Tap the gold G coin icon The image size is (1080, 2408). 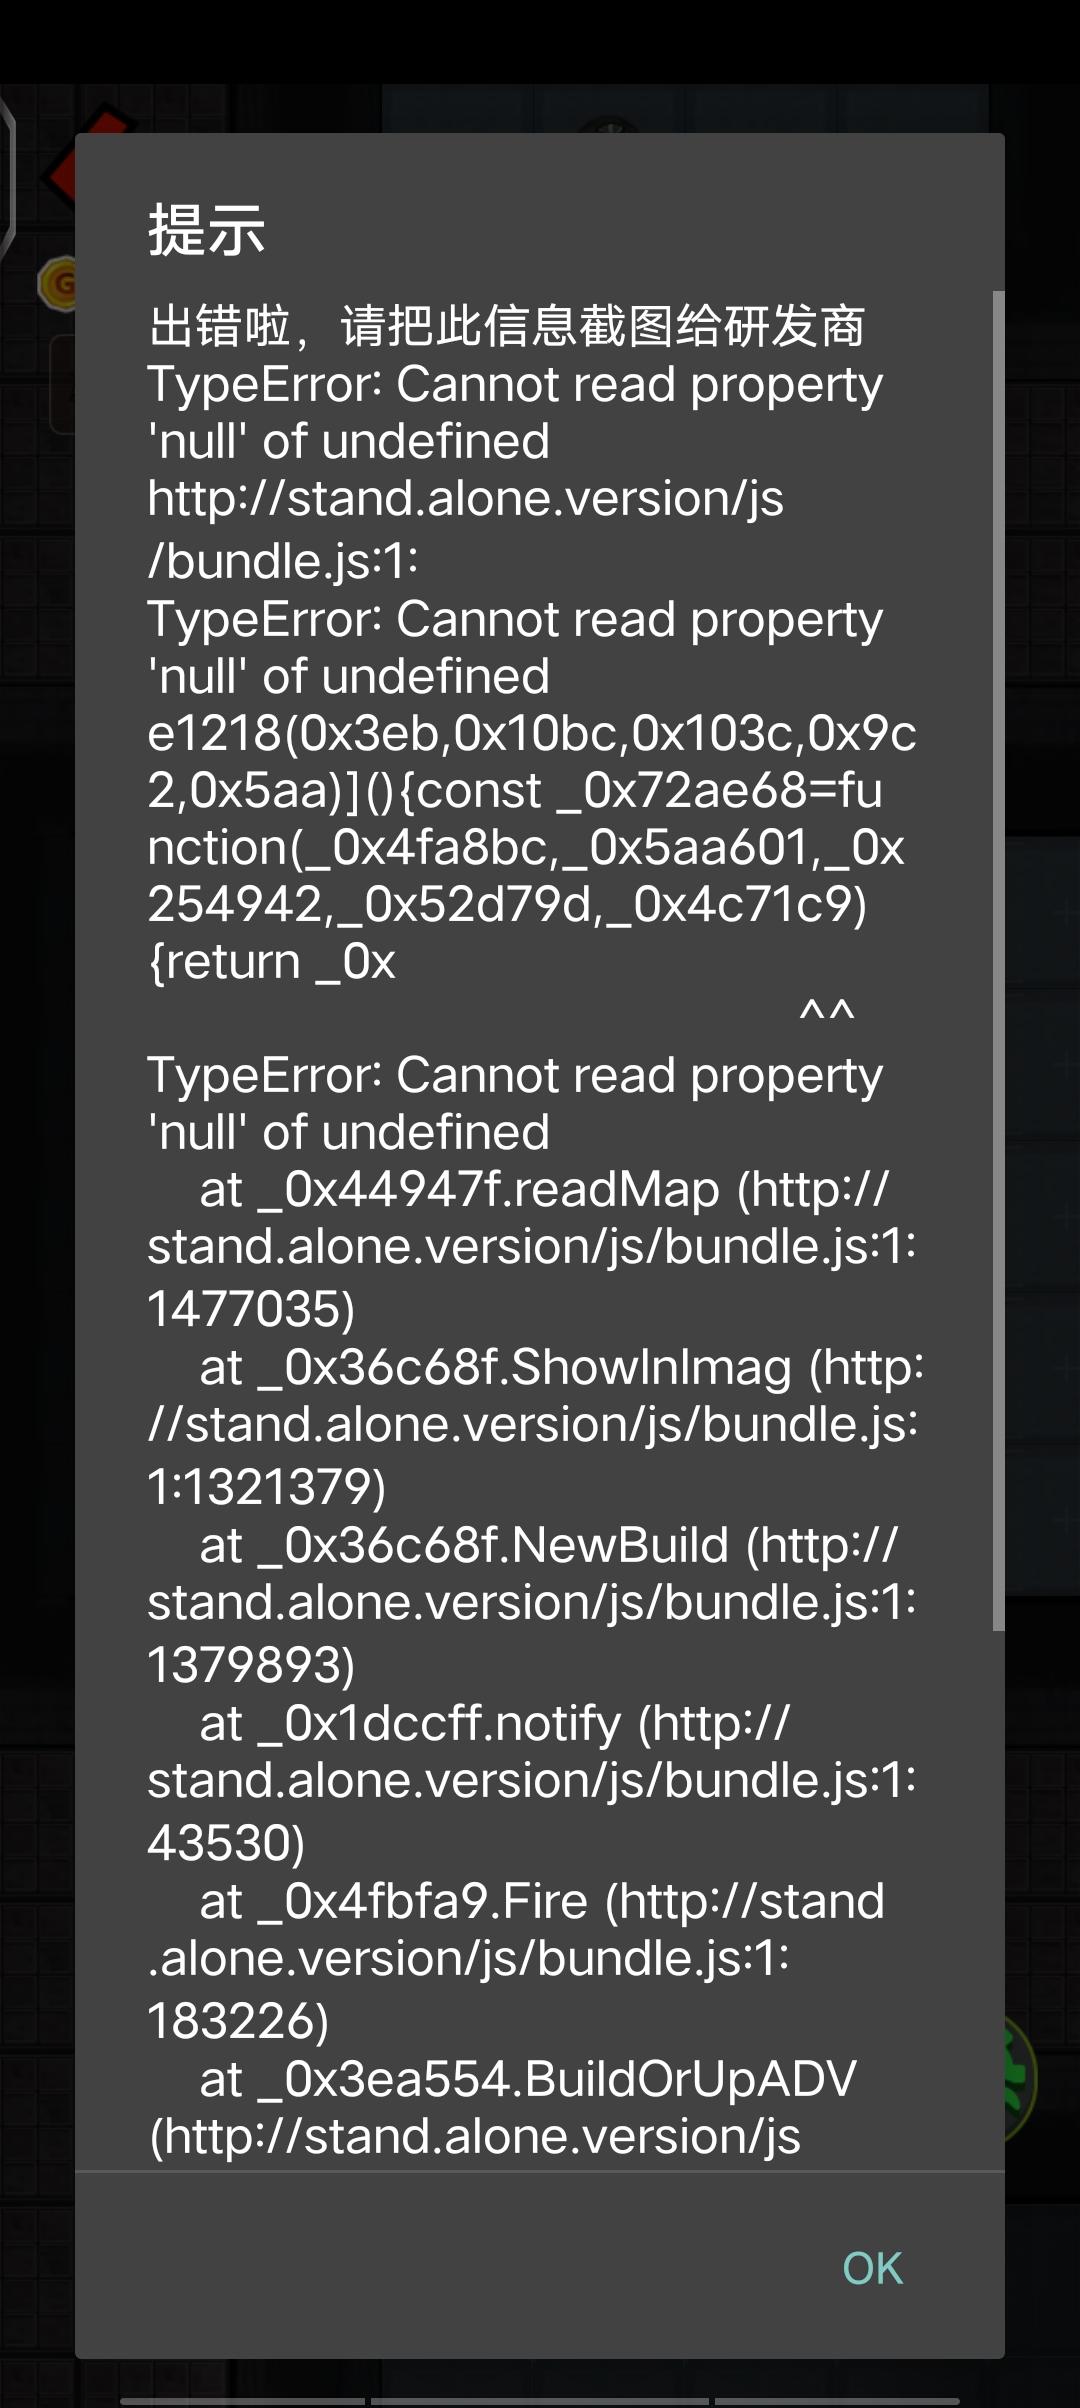point(58,284)
